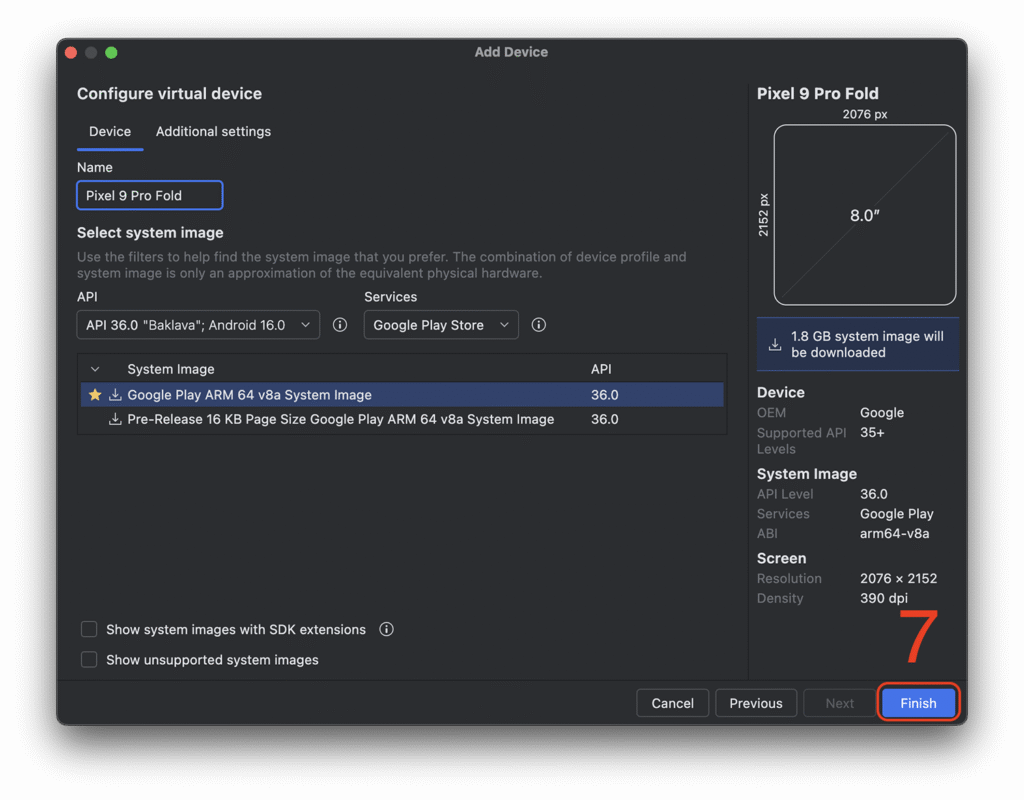This screenshot has width=1024, height=800.
Task: Click download icon for Pre-Release 16 KB image
Action: pyautogui.click(x=115, y=420)
